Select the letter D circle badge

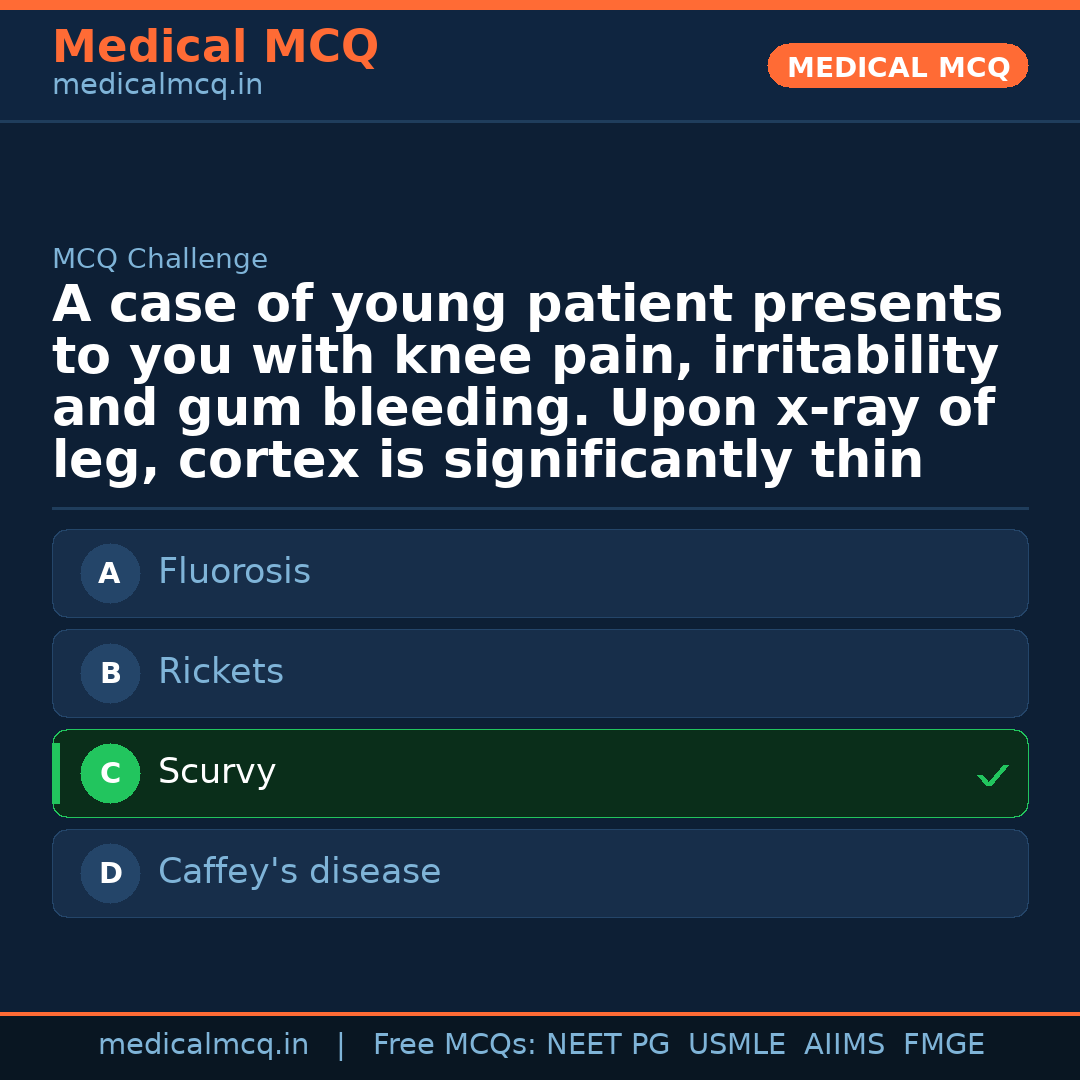coord(110,874)
